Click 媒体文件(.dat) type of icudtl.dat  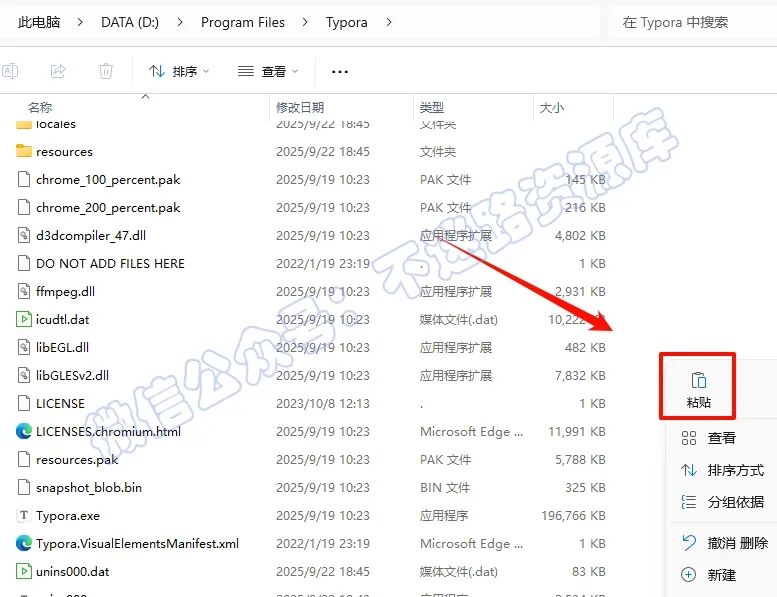[459, 320]
